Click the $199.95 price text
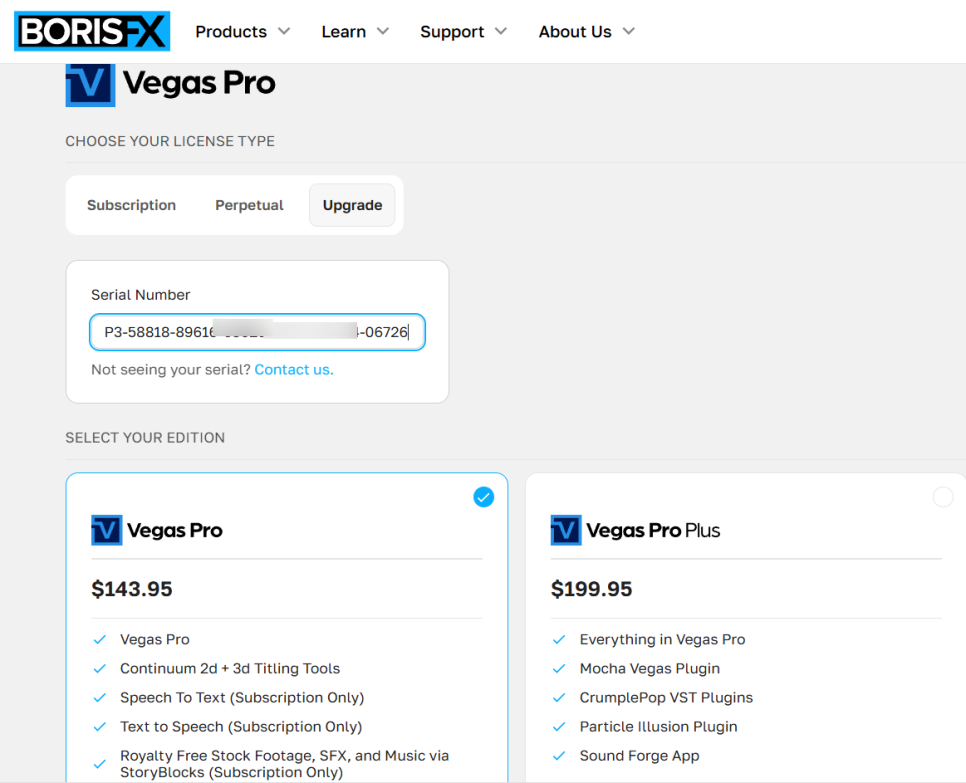Screen dimensions: 966x783 591,589
